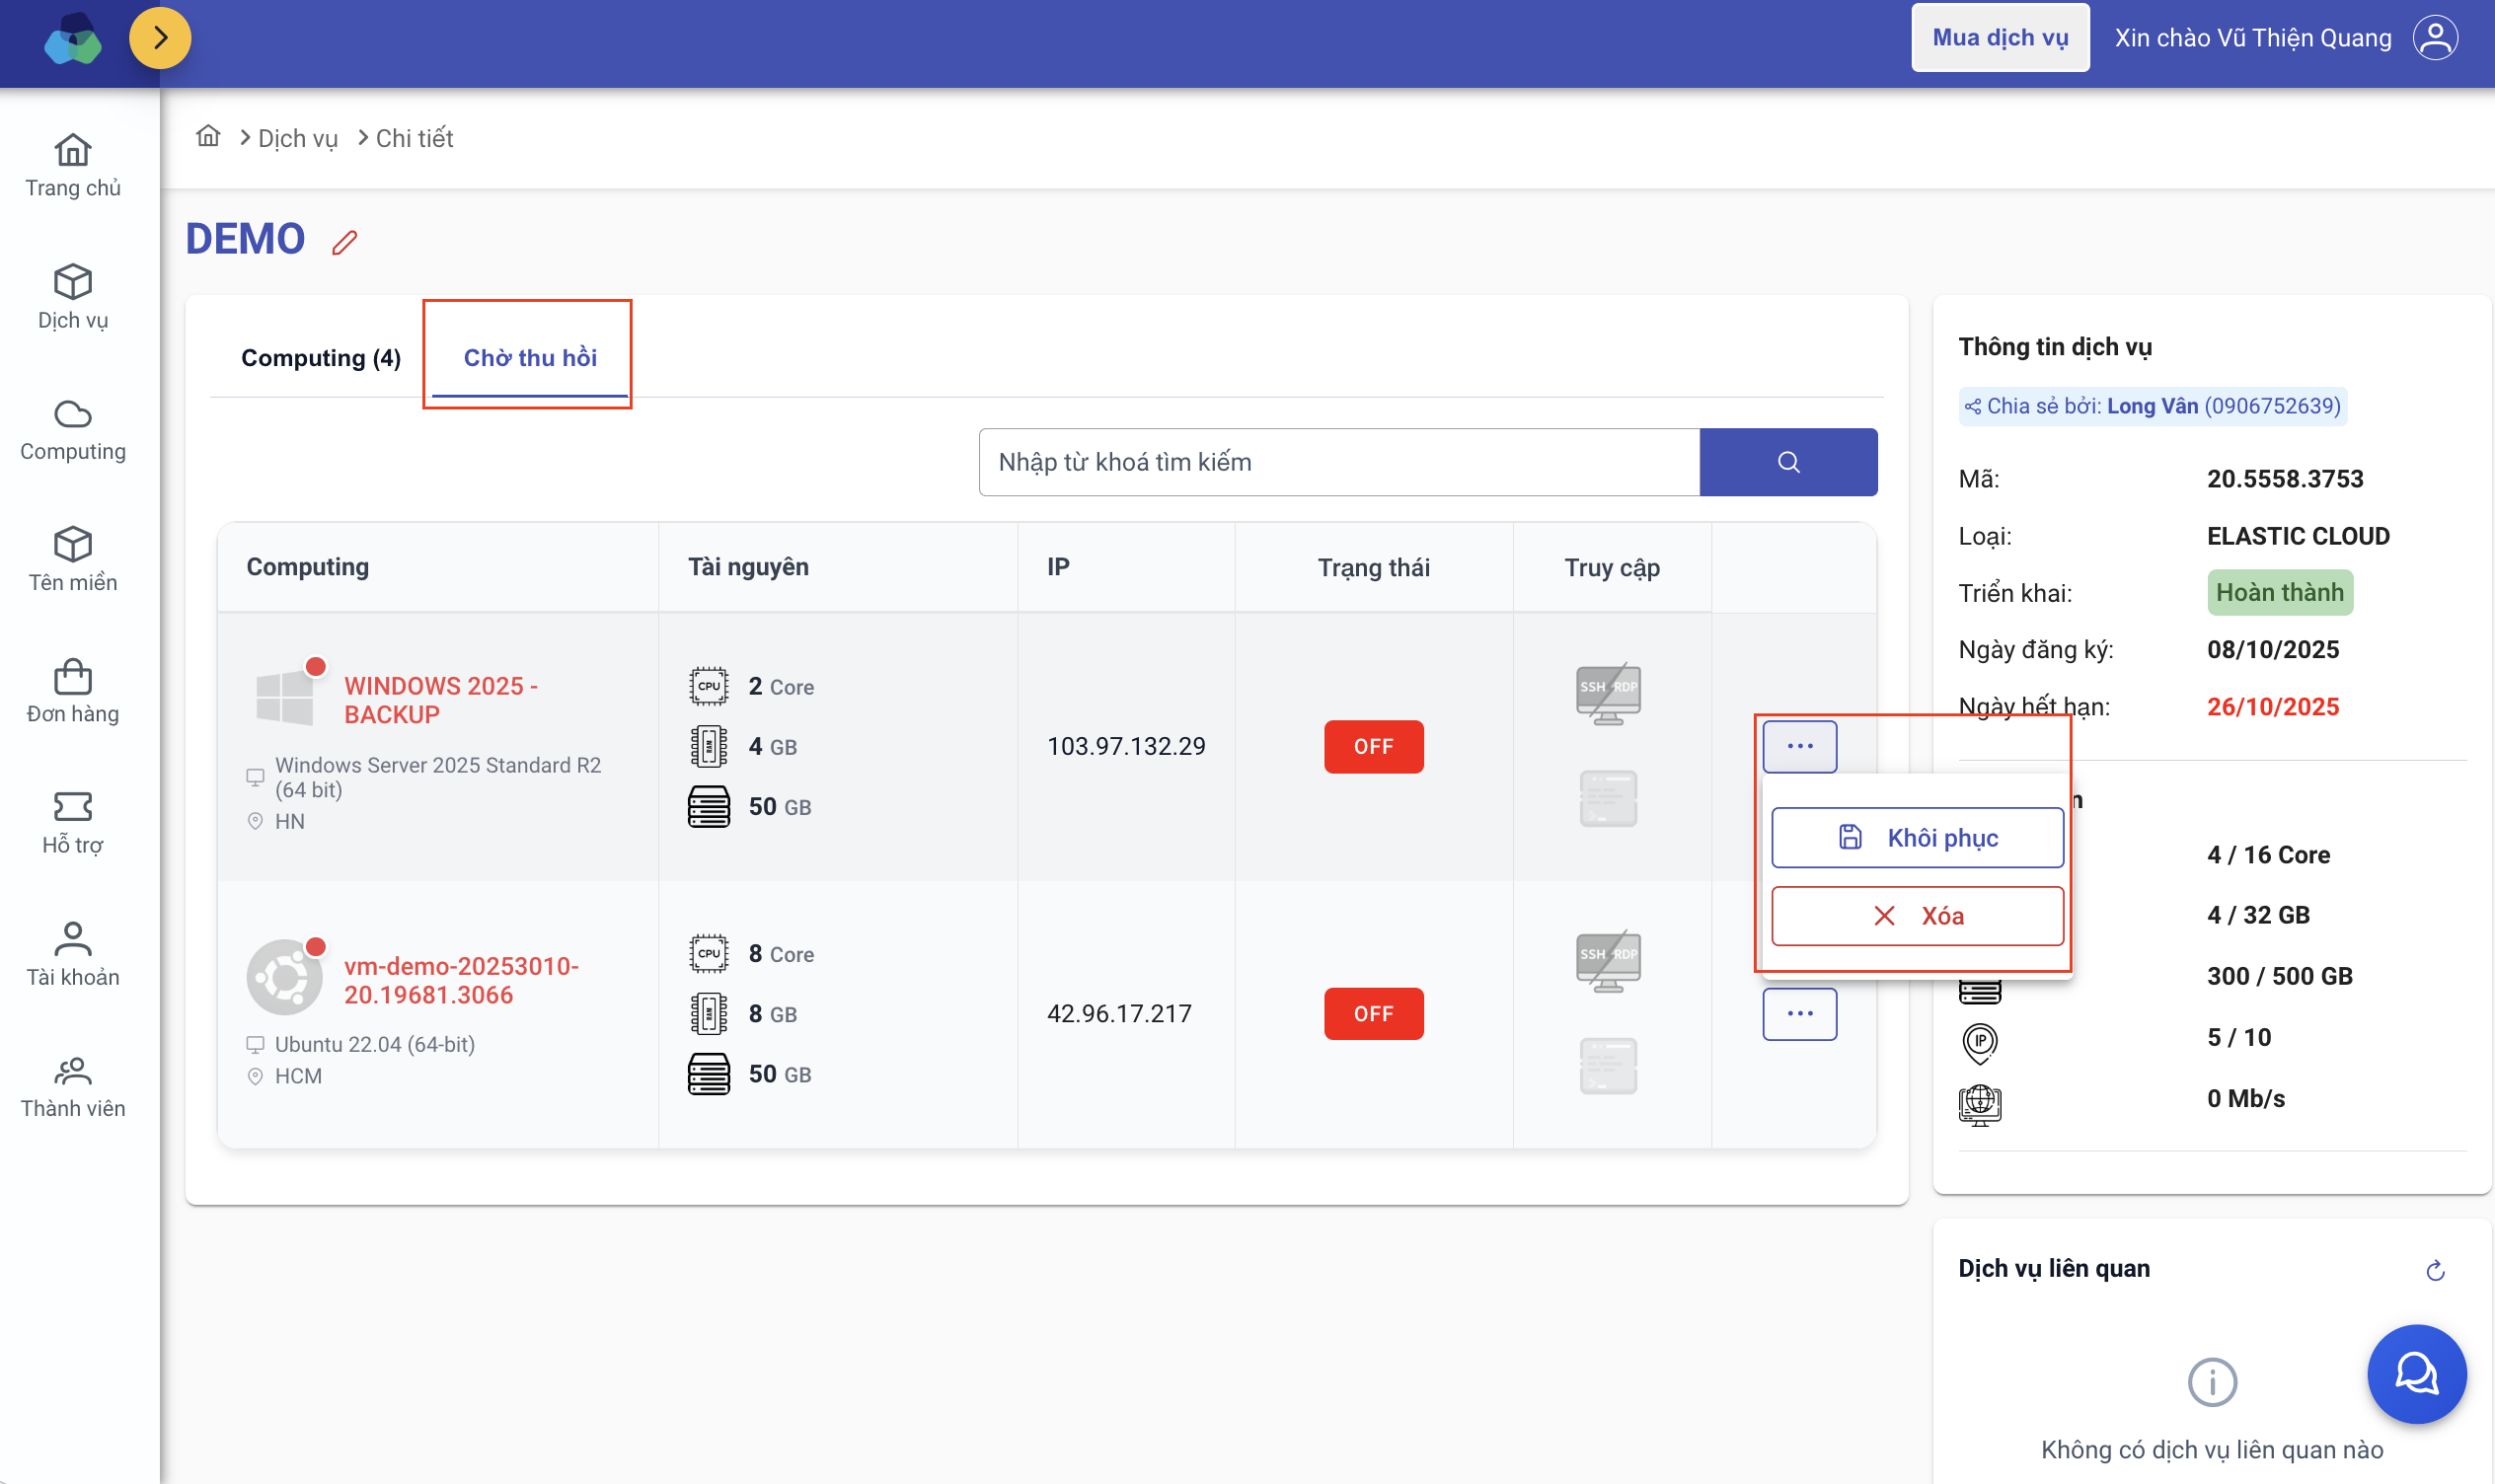
Task: Click the search keyword input field
Action: [1338, 462]
